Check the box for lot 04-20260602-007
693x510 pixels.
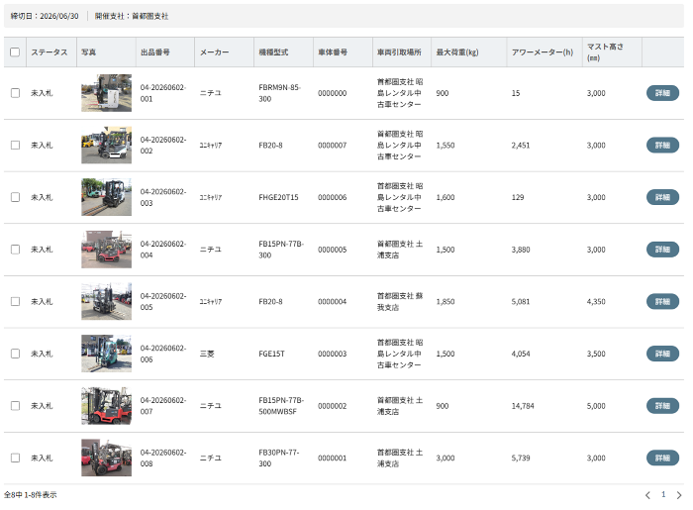pyautogui.click(x=15, y=406)
